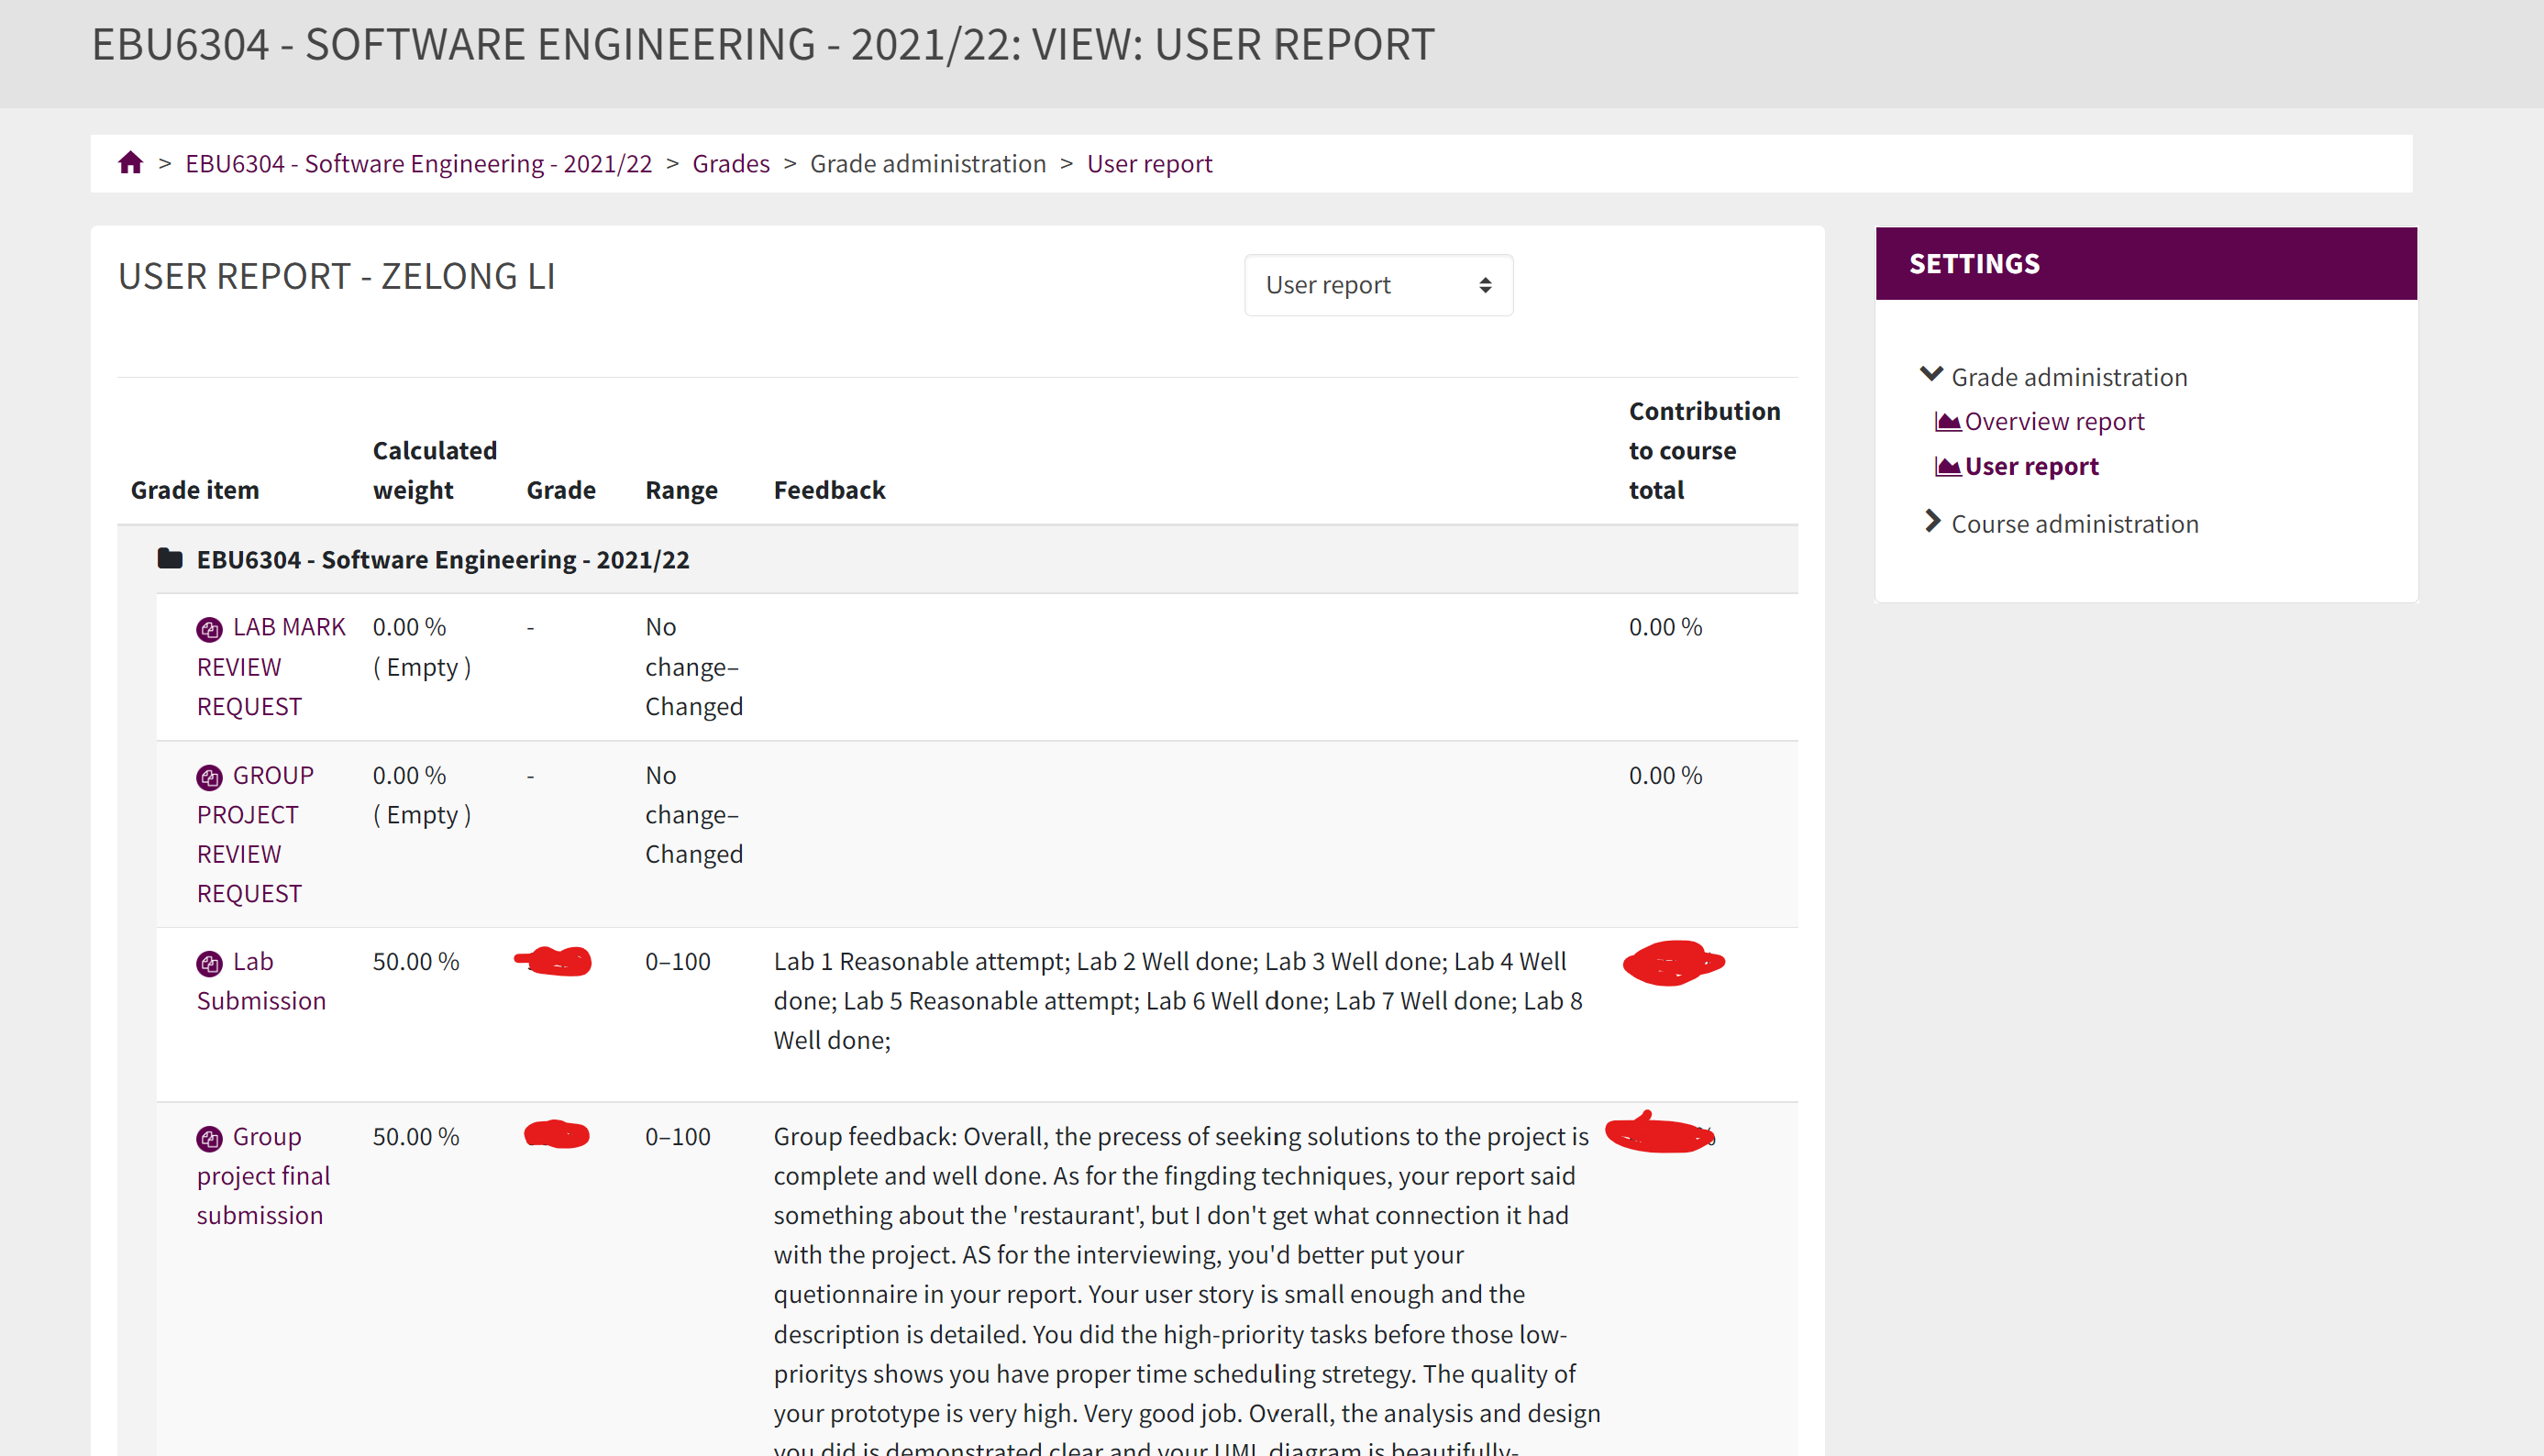2544x1456 pixels.
Task: Open the User report view selector
Action: [1378, 285]
